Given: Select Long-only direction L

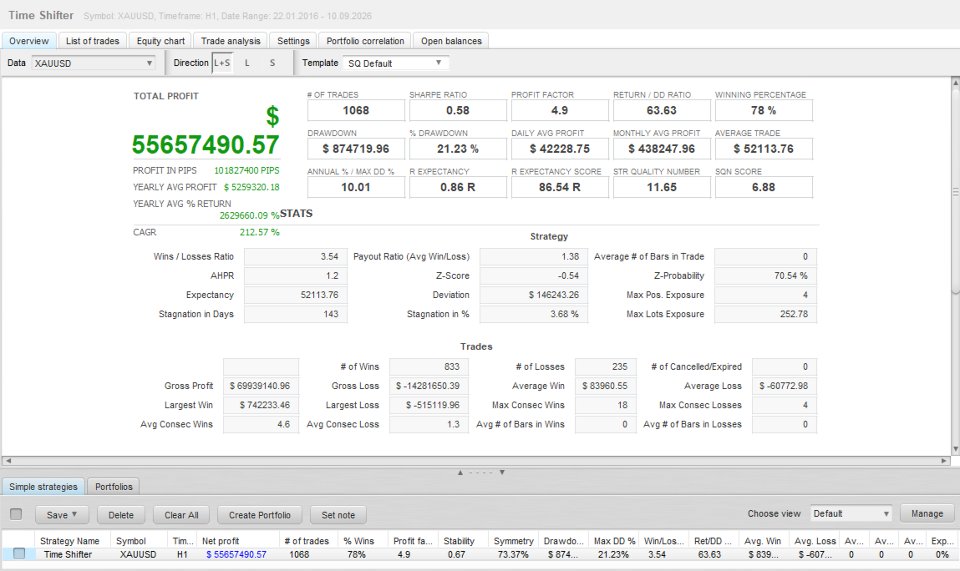Looking at the screenshot, I should pos(247,62).
